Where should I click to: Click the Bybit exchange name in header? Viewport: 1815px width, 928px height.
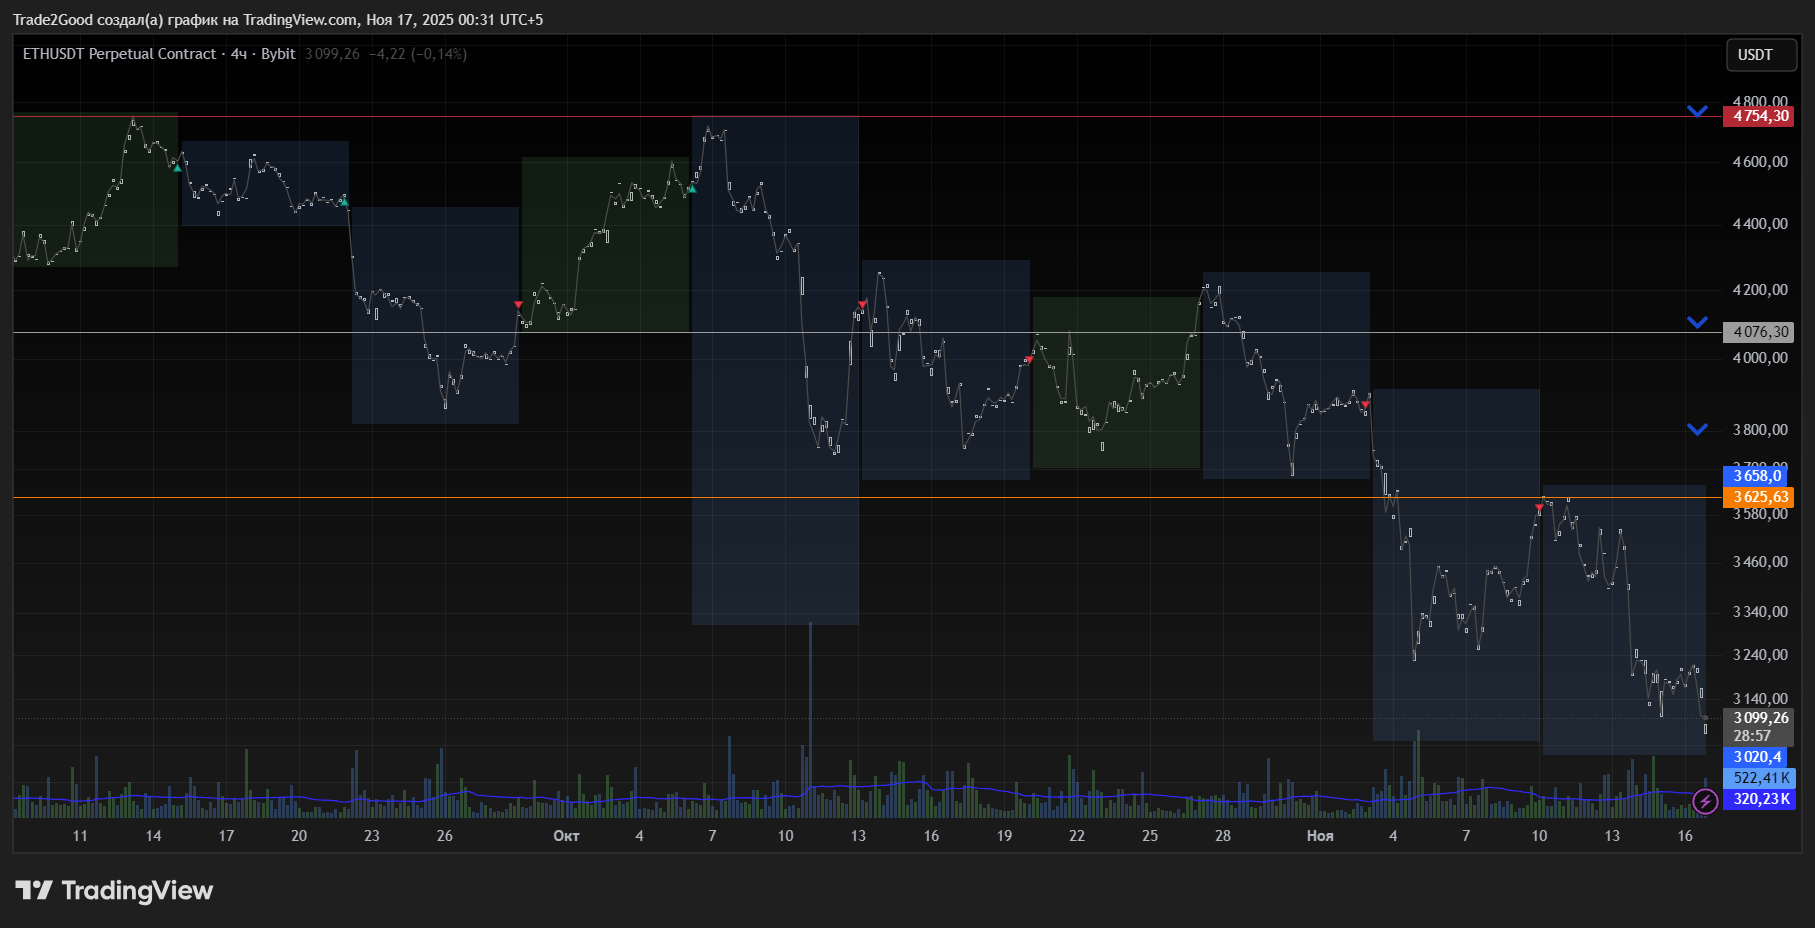(x=278, y=54)
